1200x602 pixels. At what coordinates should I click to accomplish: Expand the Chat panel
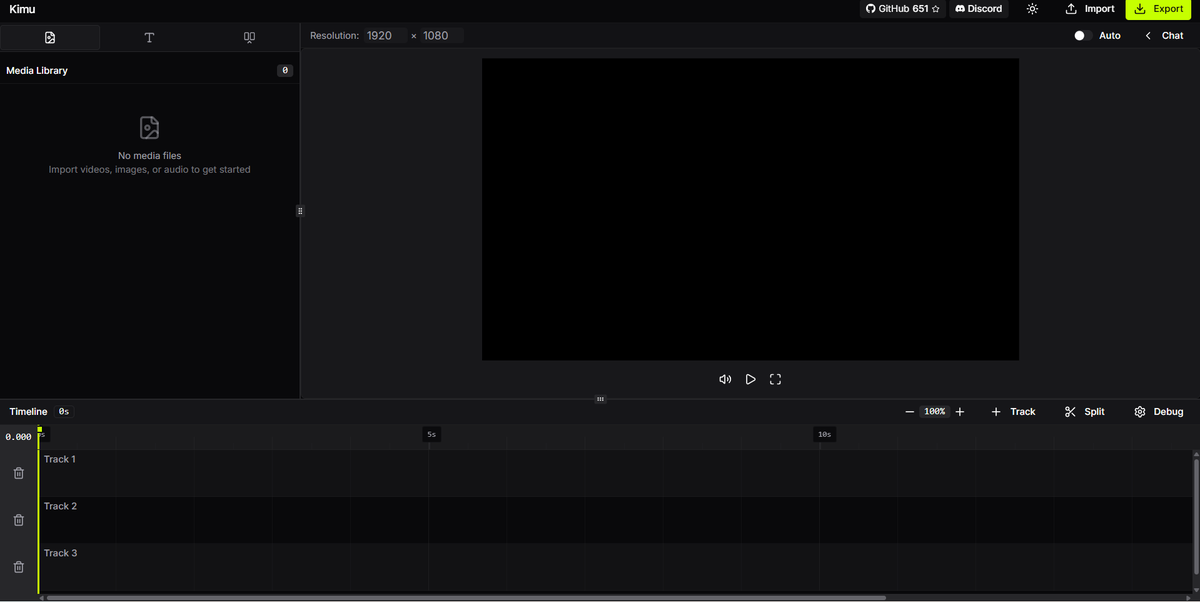click(x=1164, y=36)
